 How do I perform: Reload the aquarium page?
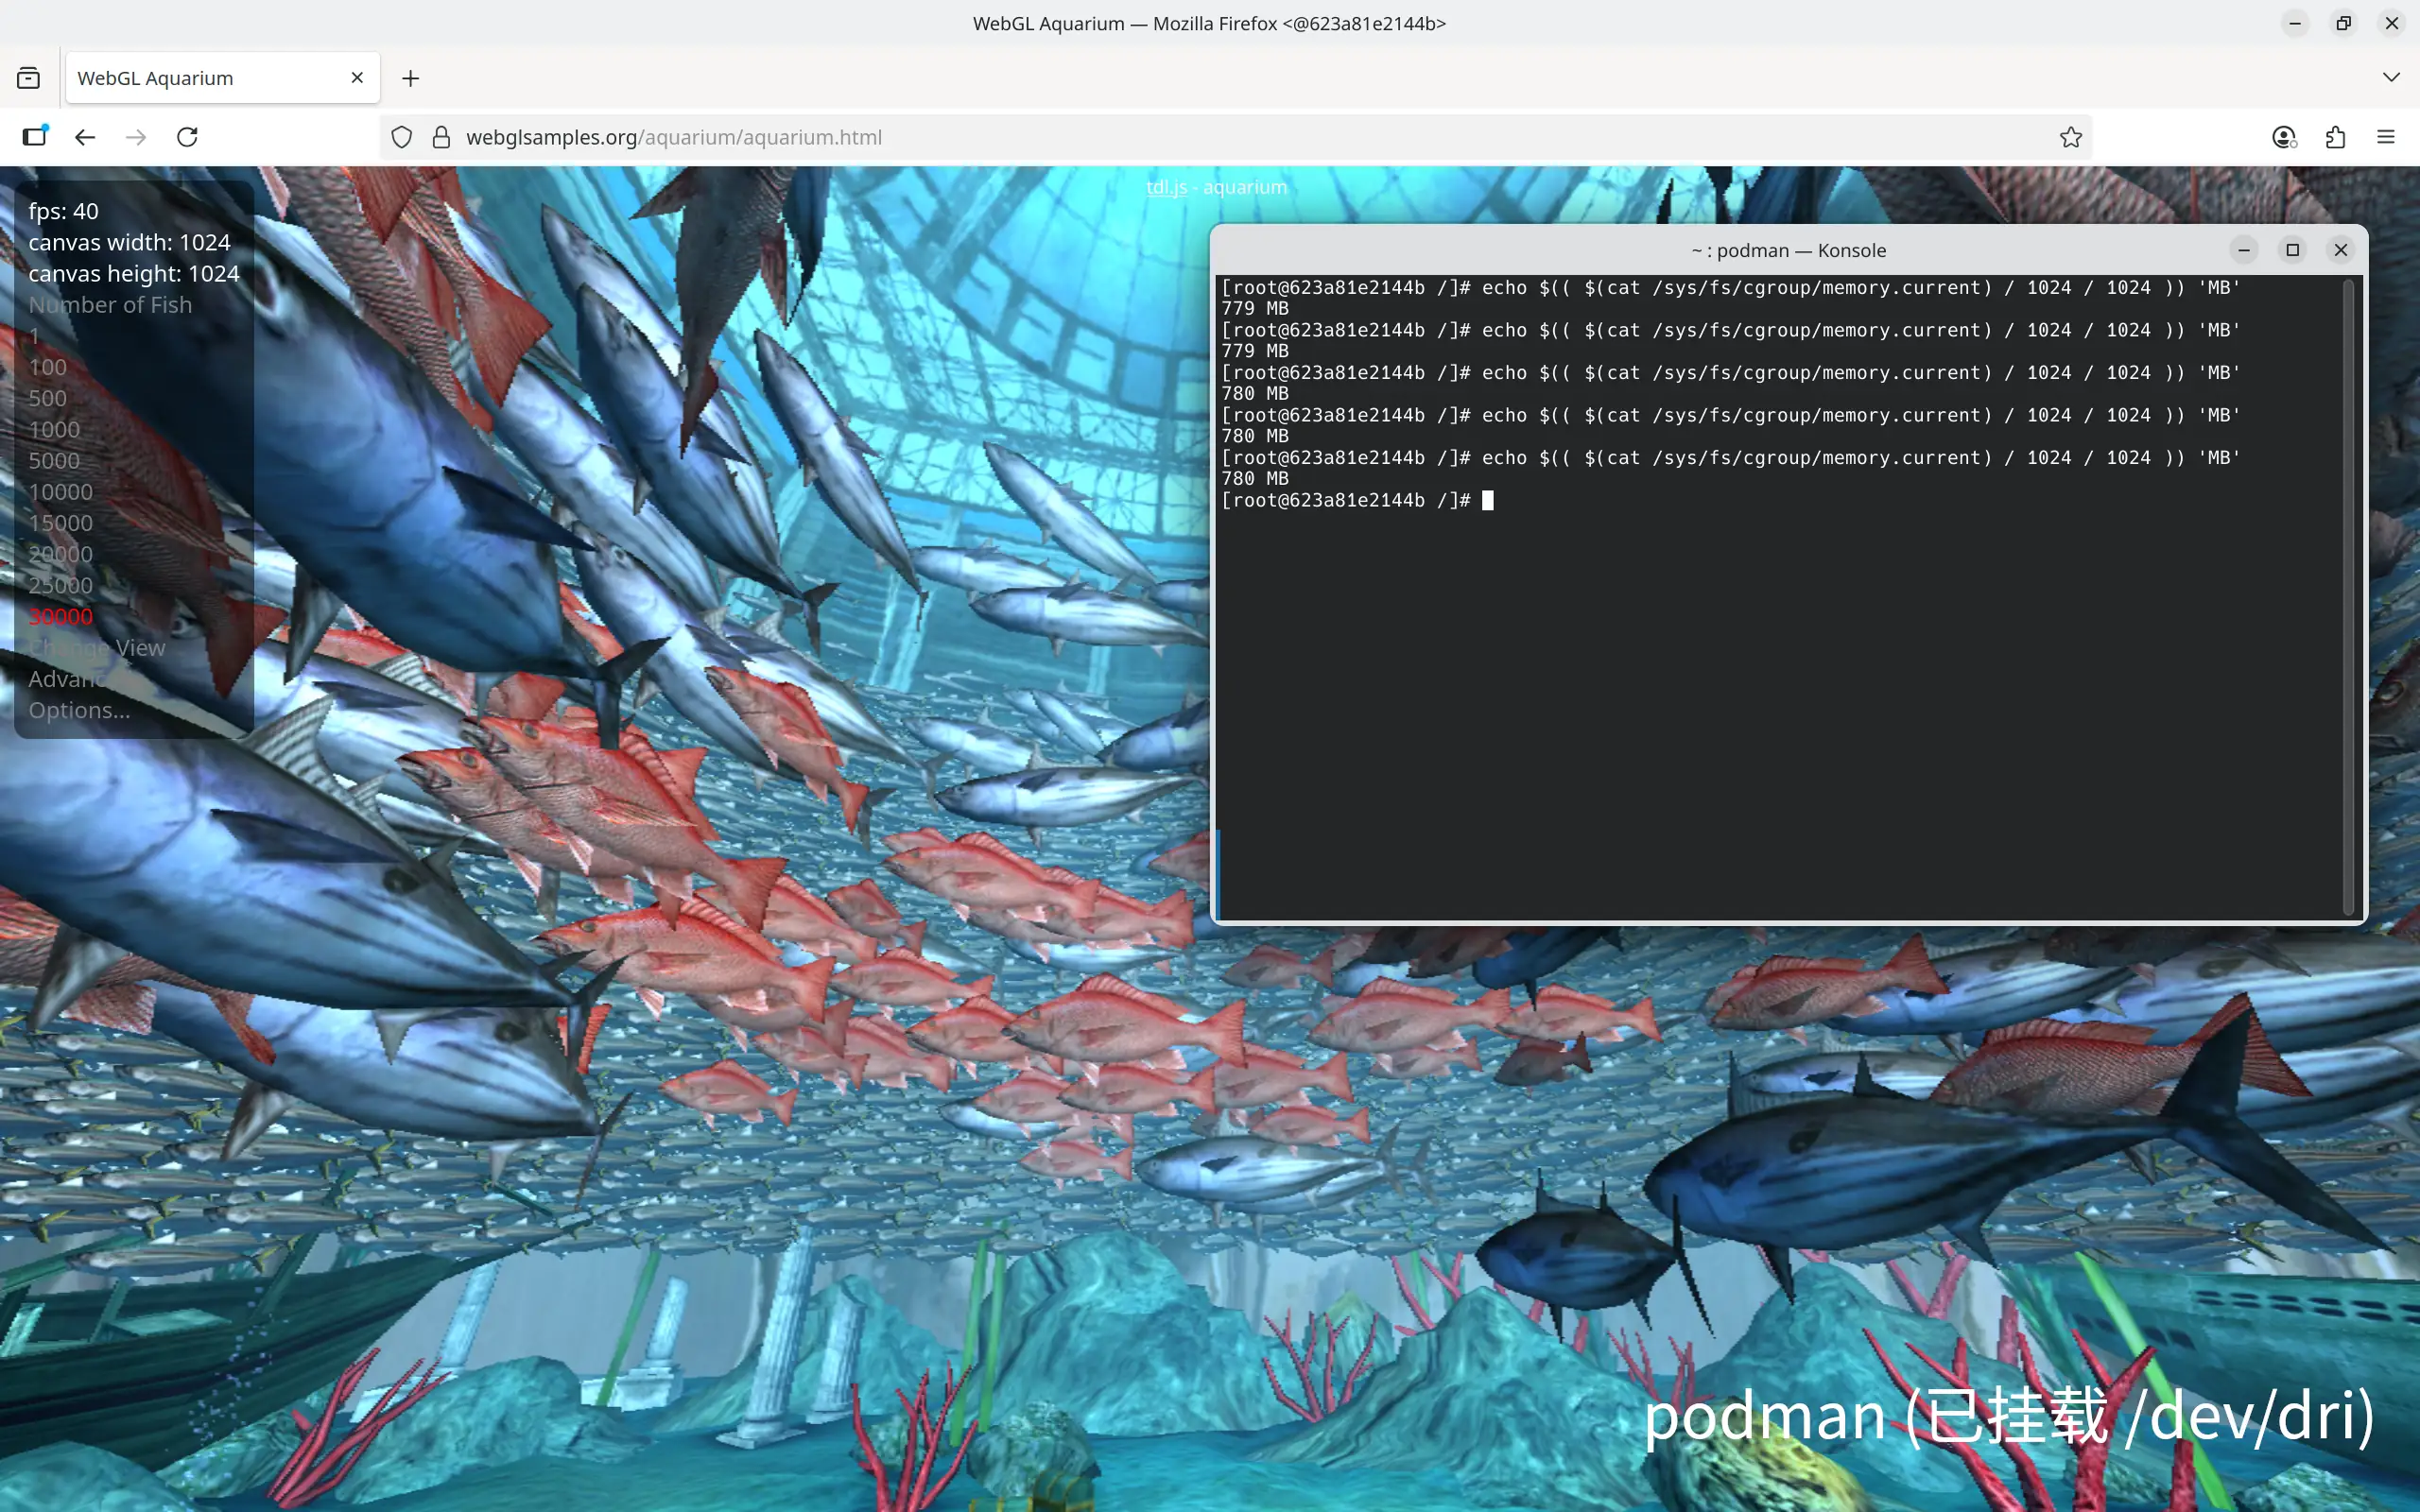point(187,137)
